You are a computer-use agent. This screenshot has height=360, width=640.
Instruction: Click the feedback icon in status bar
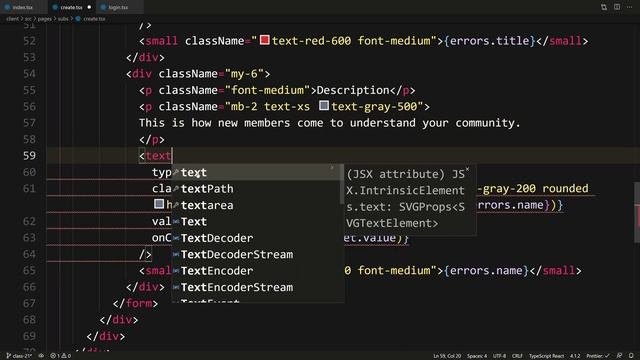(619, 356)
